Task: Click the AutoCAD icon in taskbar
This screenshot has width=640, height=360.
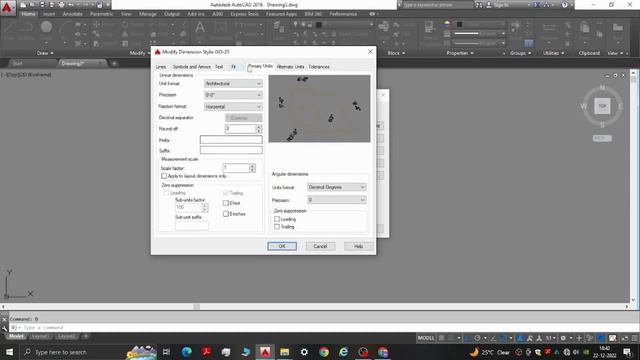Action: [265, 352]
